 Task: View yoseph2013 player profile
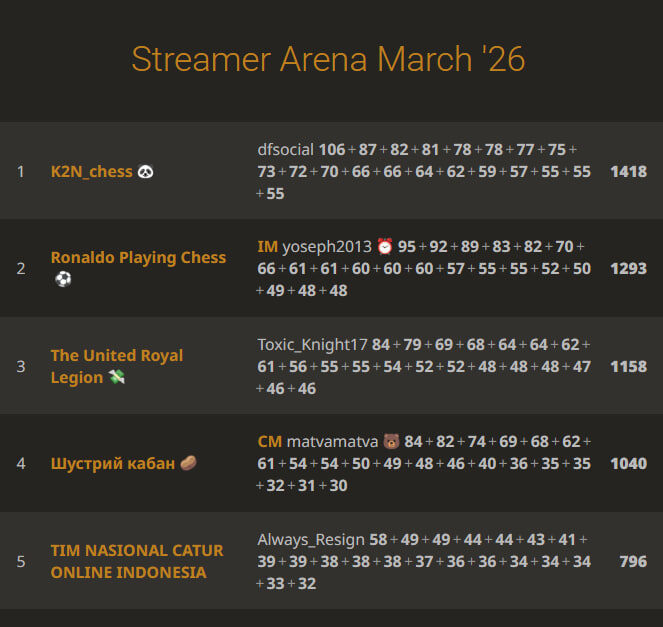coord(327,246)
